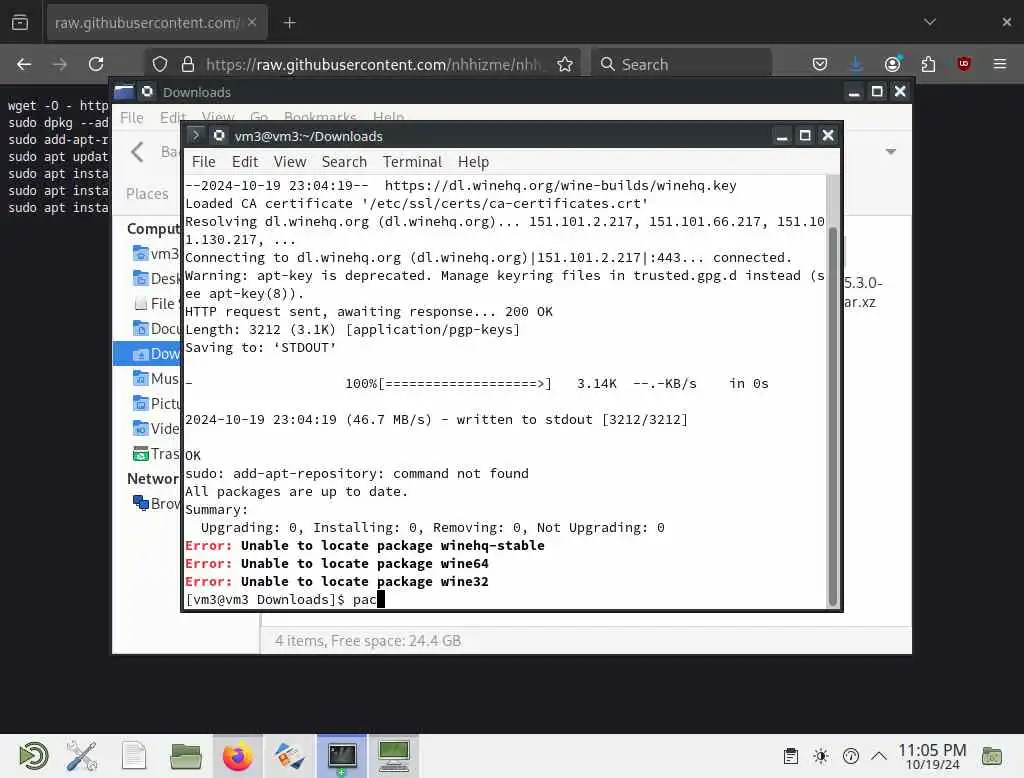Select the raw.githubusercontent.com tab

(157, 23)
